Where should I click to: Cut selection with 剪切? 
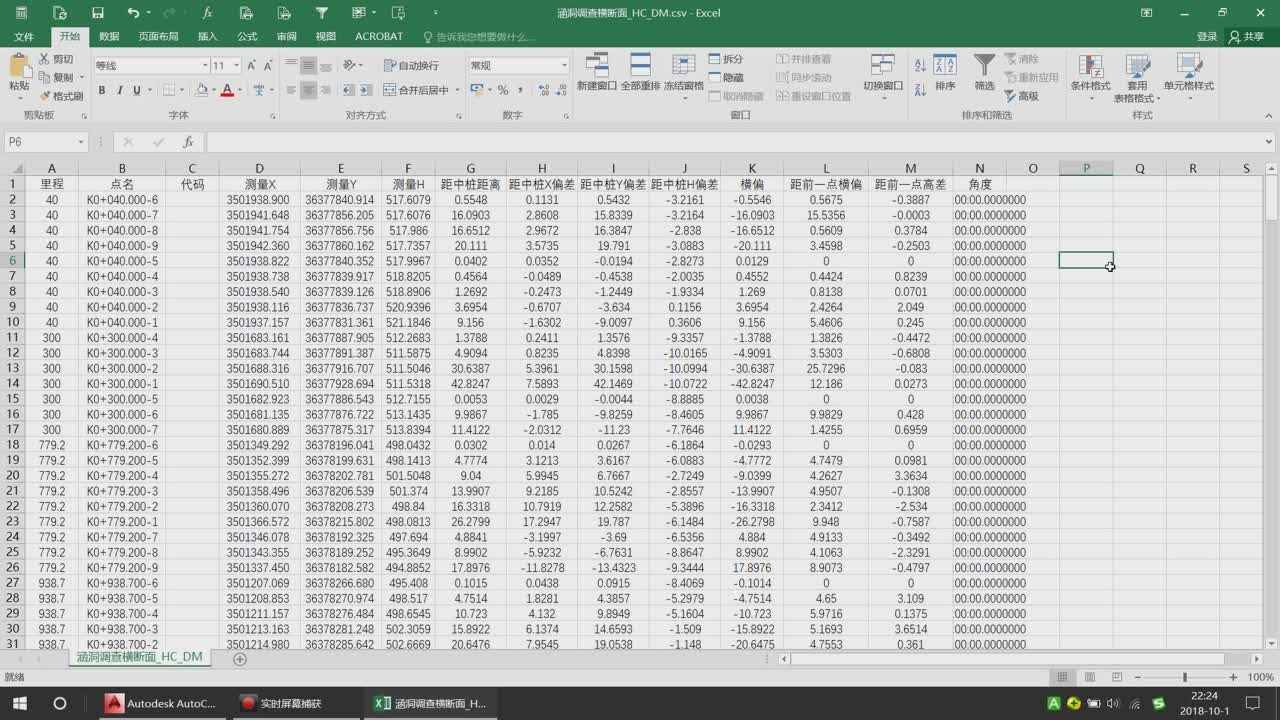click(x=57, y=59)
